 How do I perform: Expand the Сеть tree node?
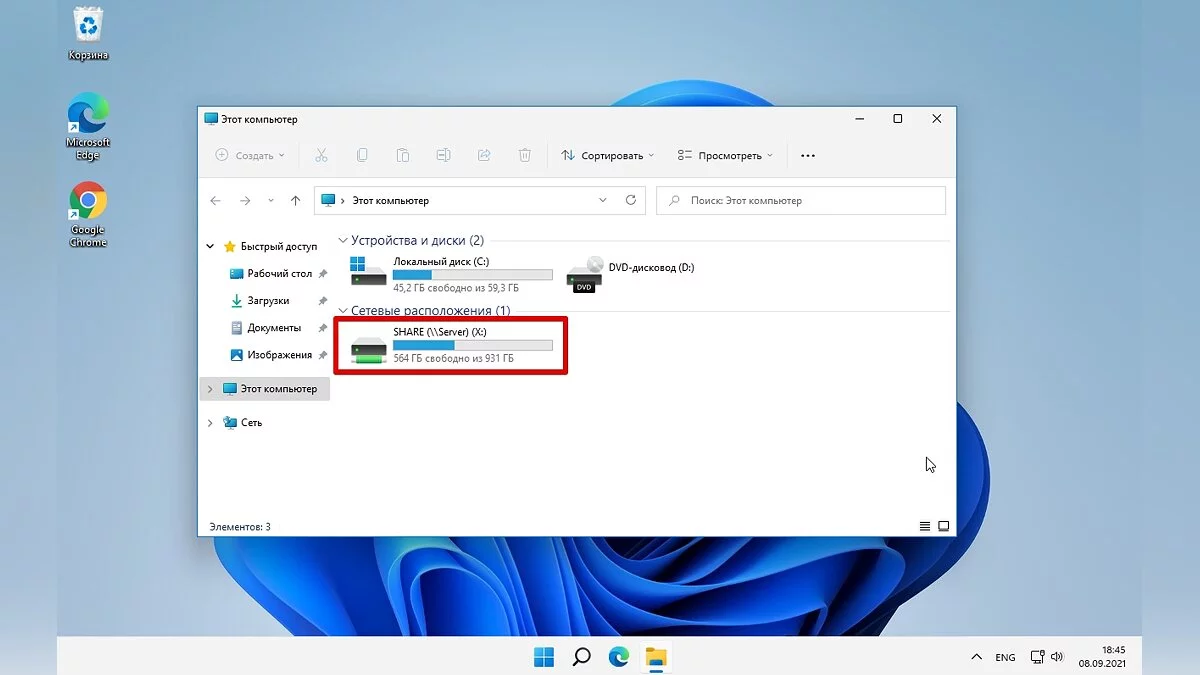pos(210,423)
